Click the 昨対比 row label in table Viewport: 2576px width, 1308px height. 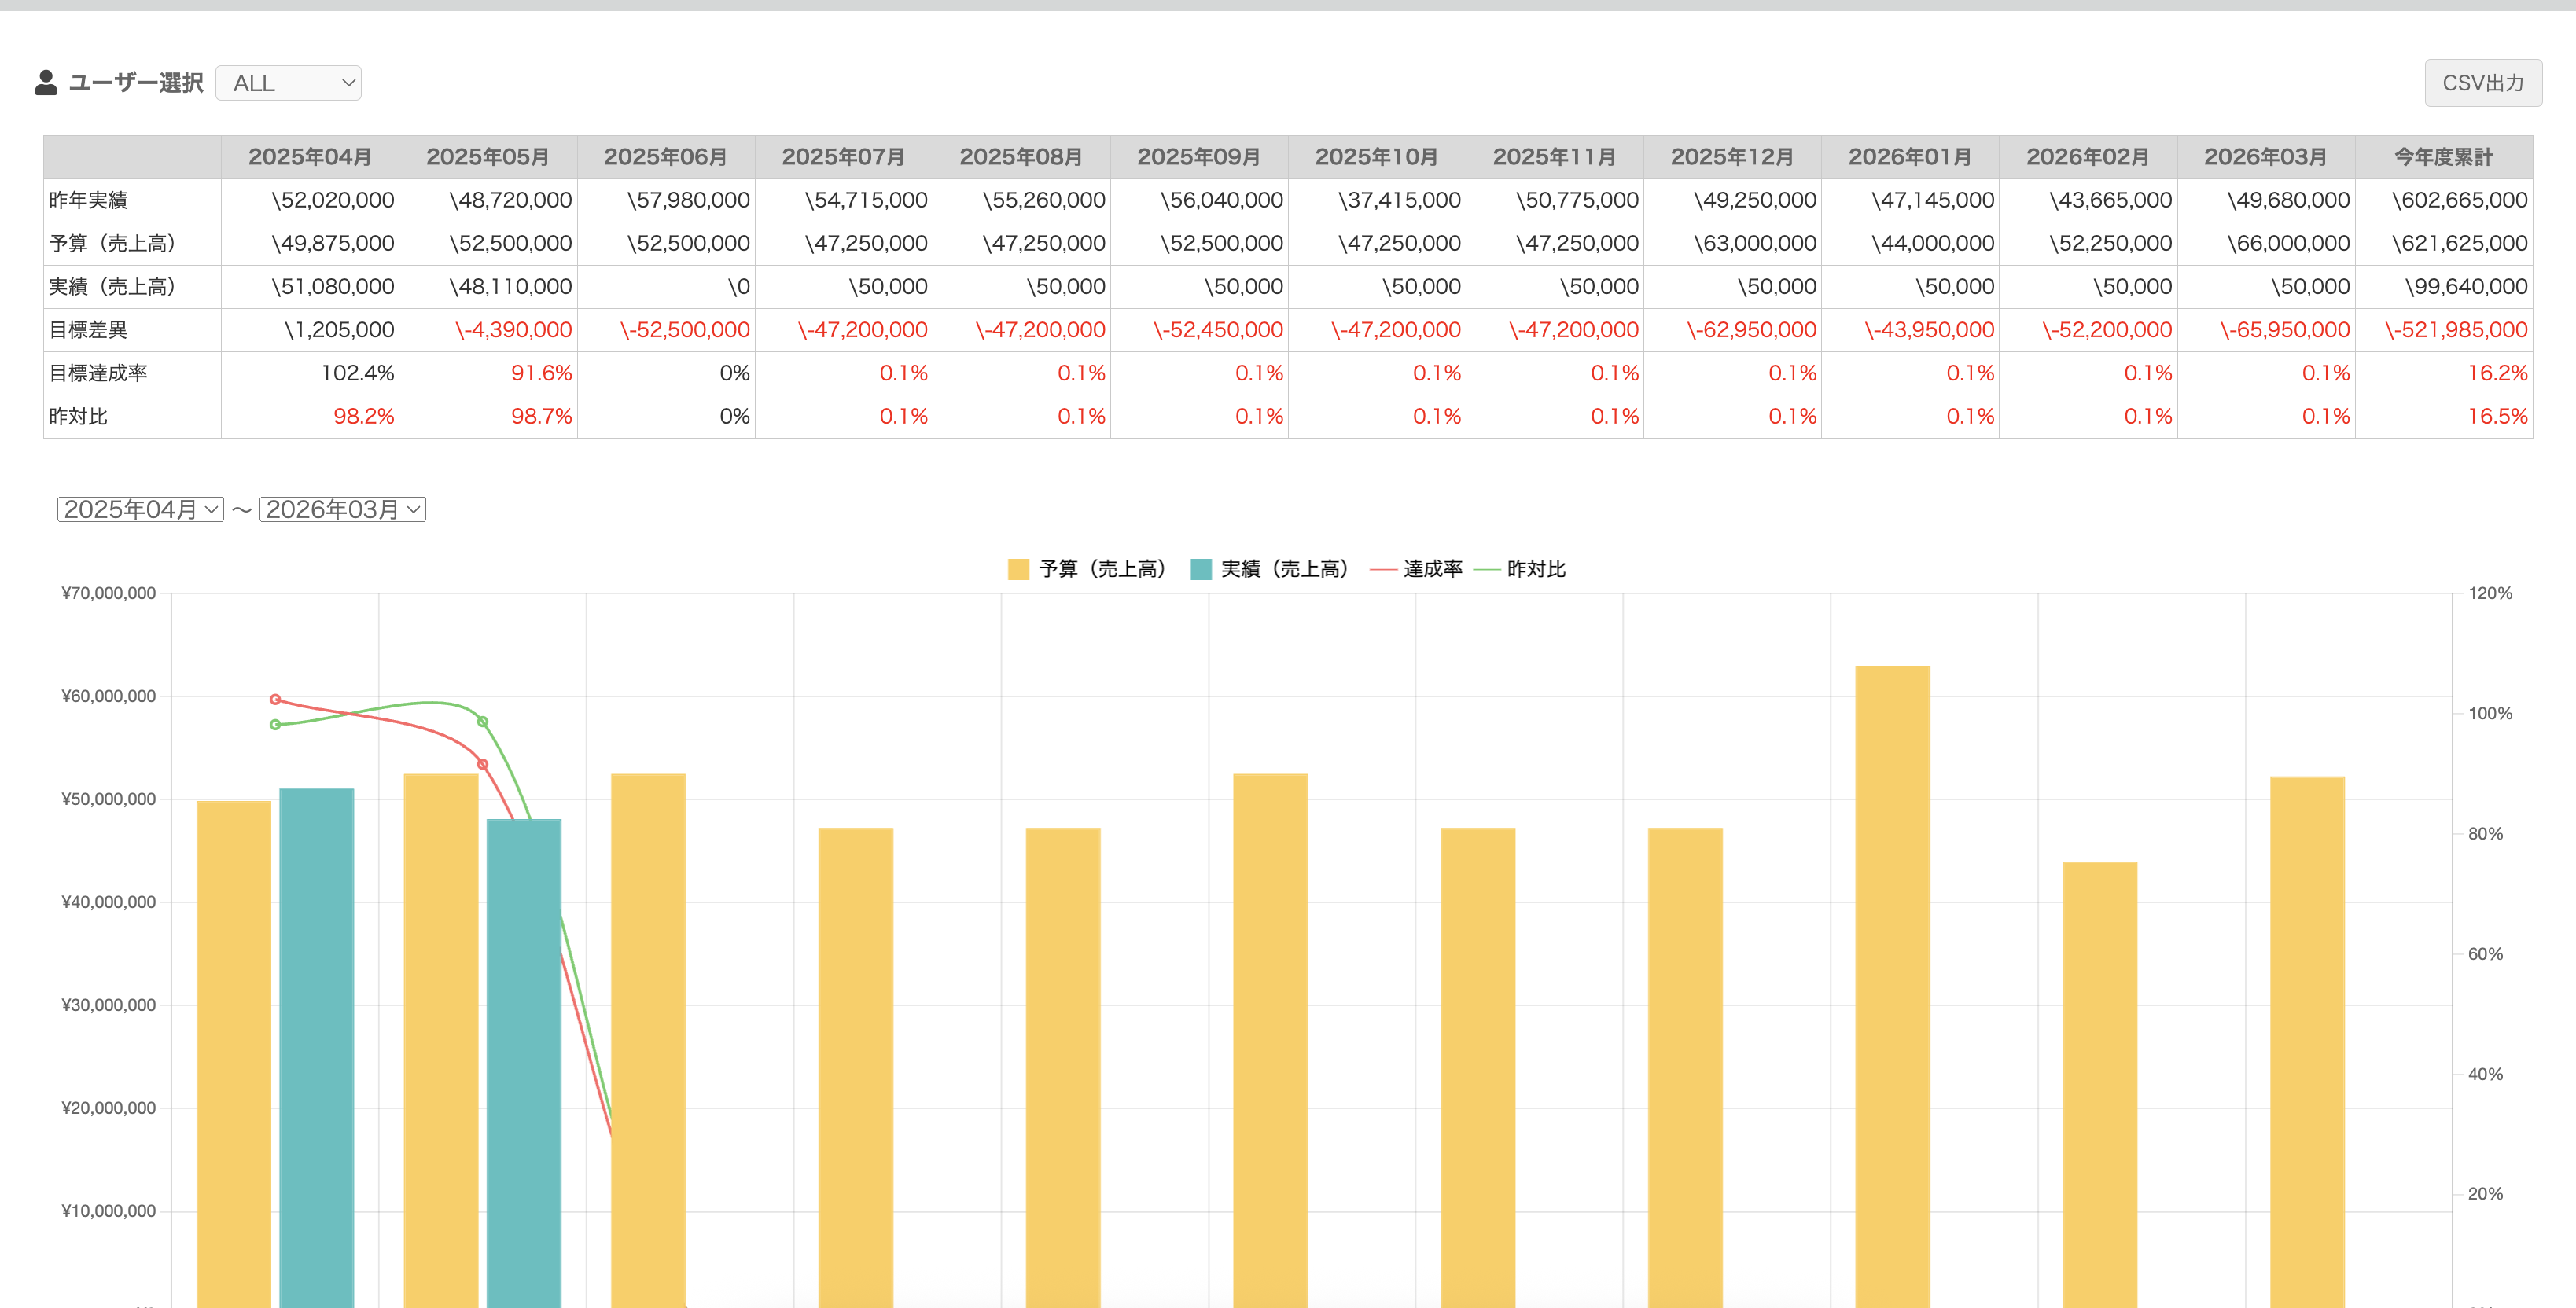tap(78, 416)
